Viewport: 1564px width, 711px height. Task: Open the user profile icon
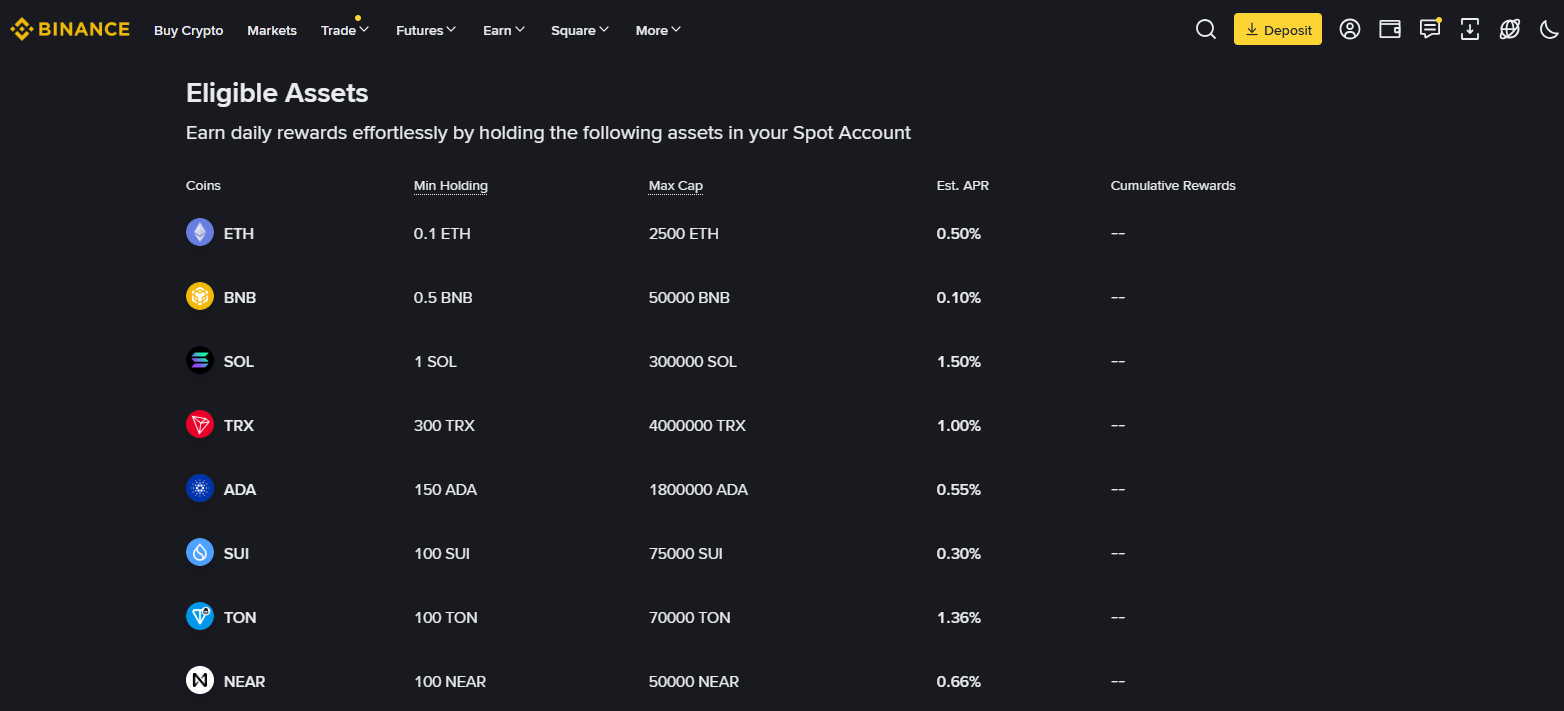(1350, 29)
